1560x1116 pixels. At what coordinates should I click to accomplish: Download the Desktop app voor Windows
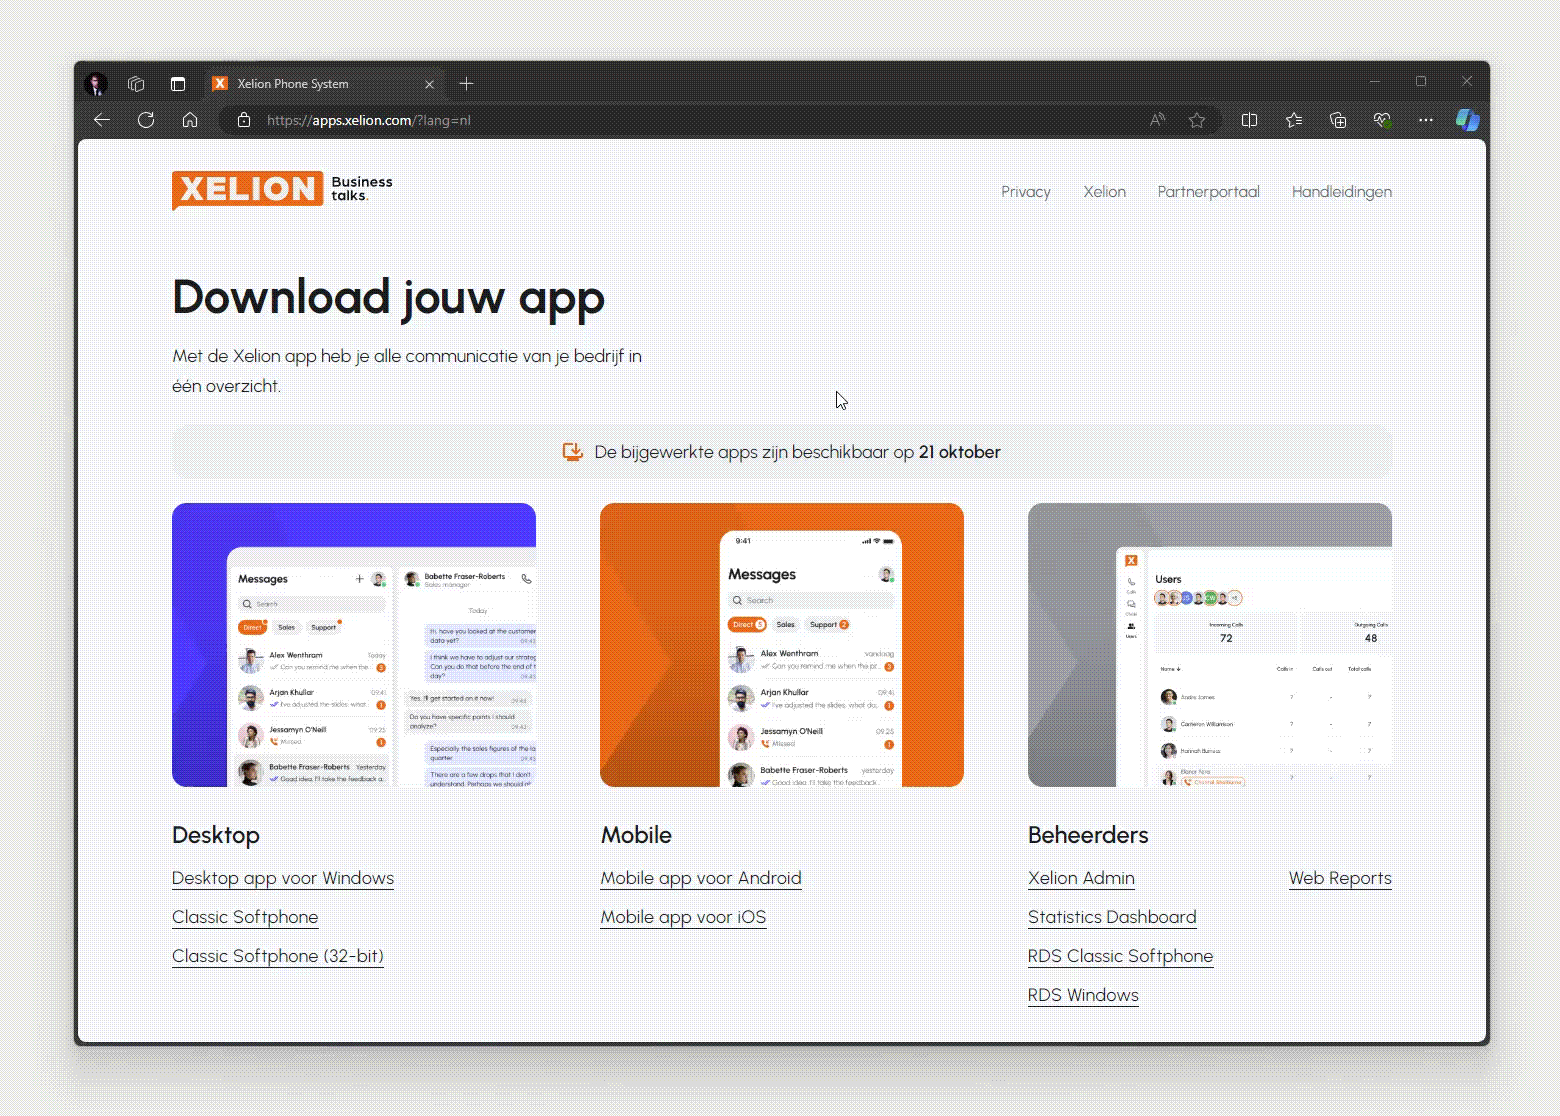pos(283,878)
